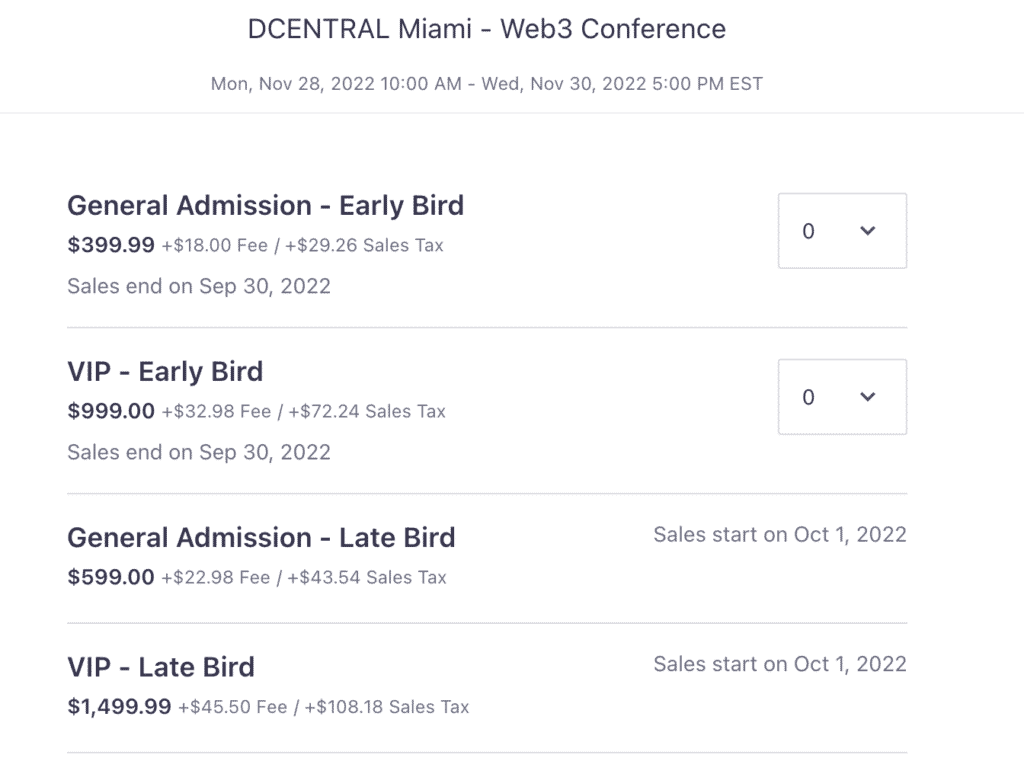Click chevron arrow in VIP Early Bird selector
The height and width of the screenshot is (774, 1024).
(868, 397)
